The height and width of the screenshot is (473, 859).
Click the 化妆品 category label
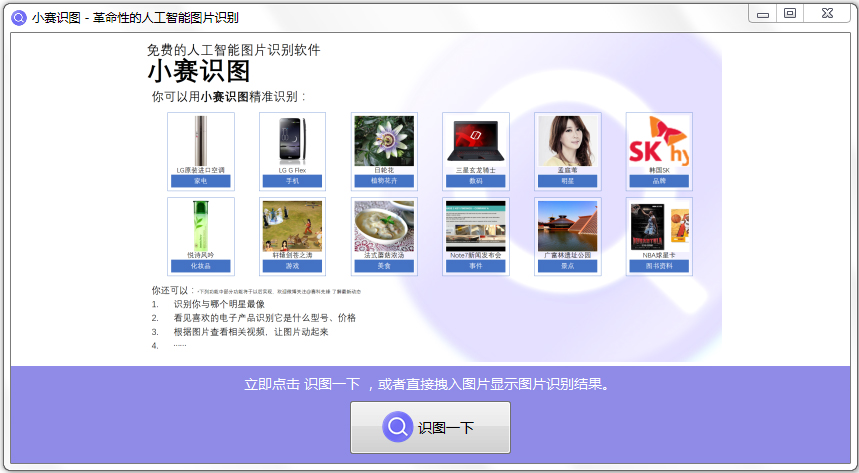click(x=201, y=266)
